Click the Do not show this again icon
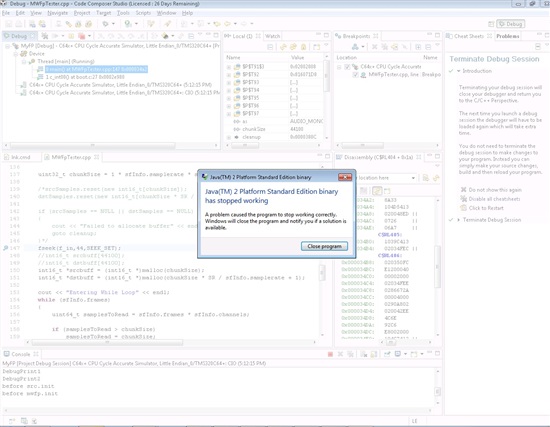The image size is (550, 427). (x=463, y=190)
